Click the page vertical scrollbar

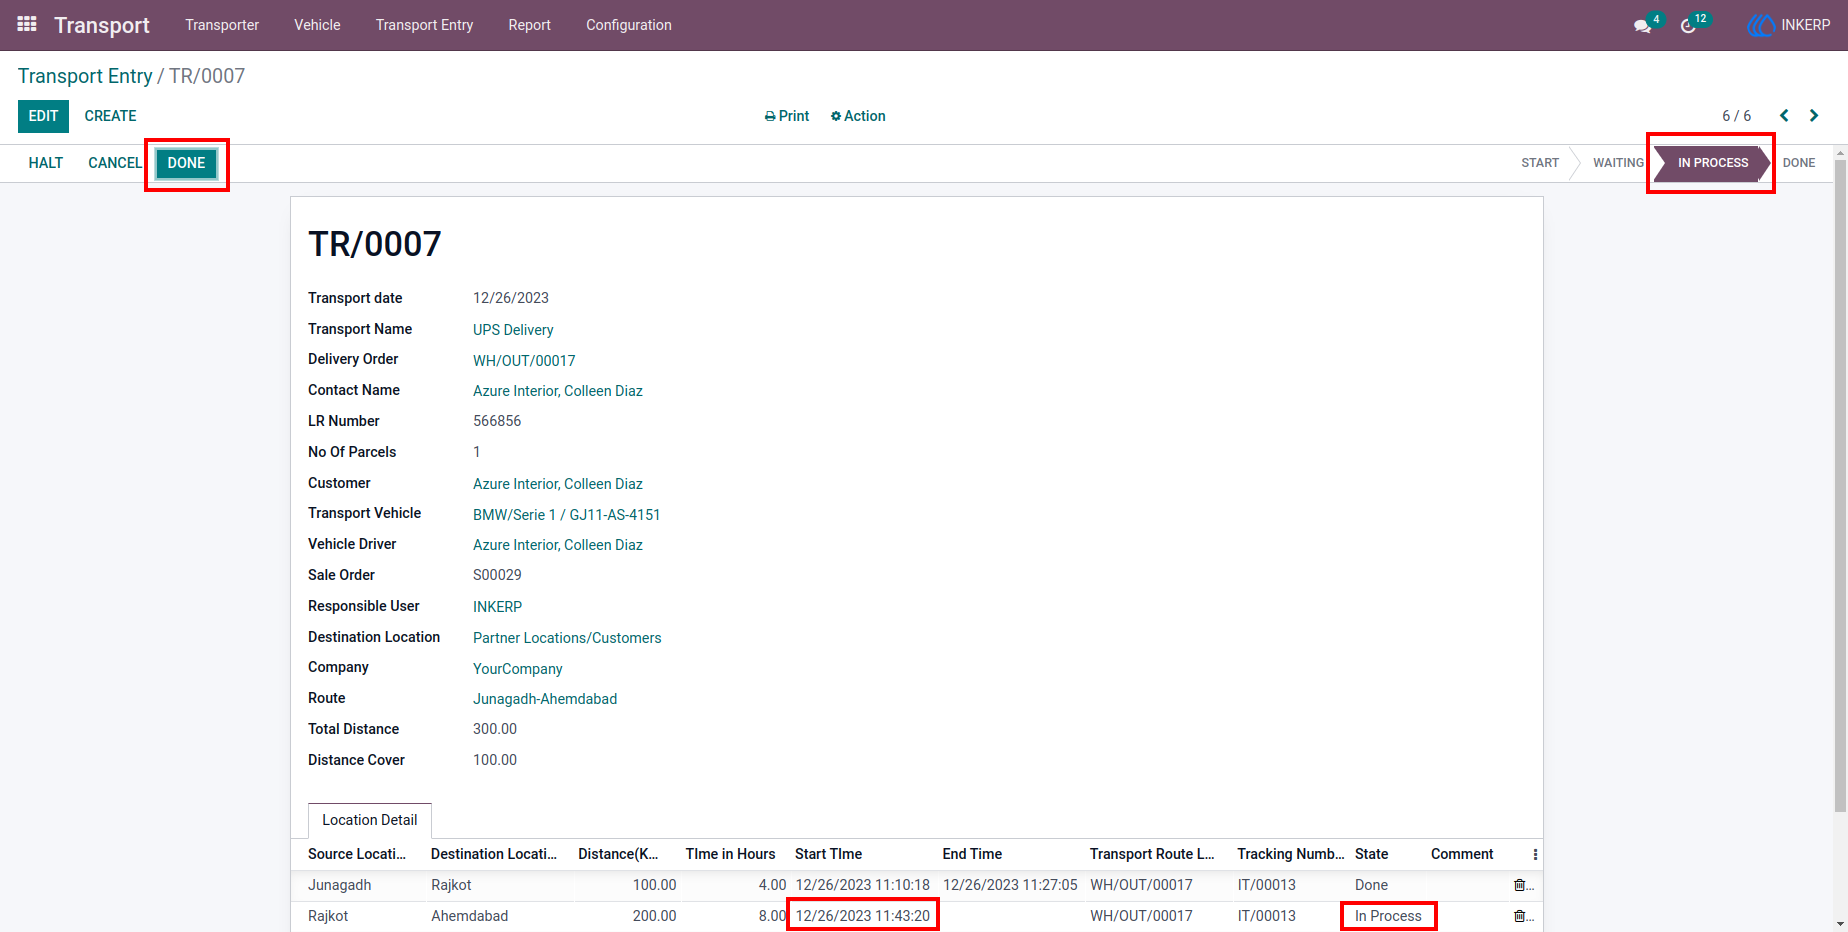click(1840, 485)
